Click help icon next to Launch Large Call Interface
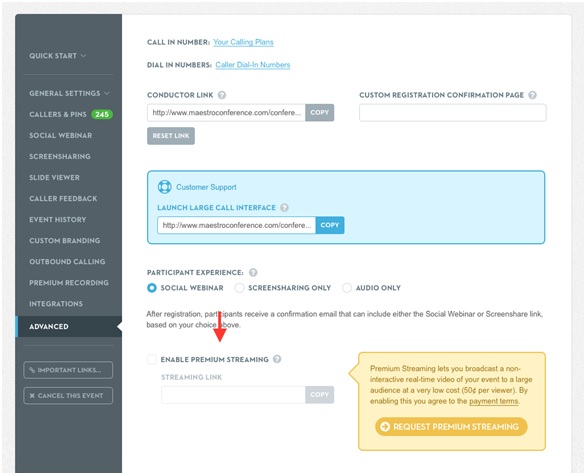The height and width of the screenshot is (475, 586). click(x=284, y=207)
